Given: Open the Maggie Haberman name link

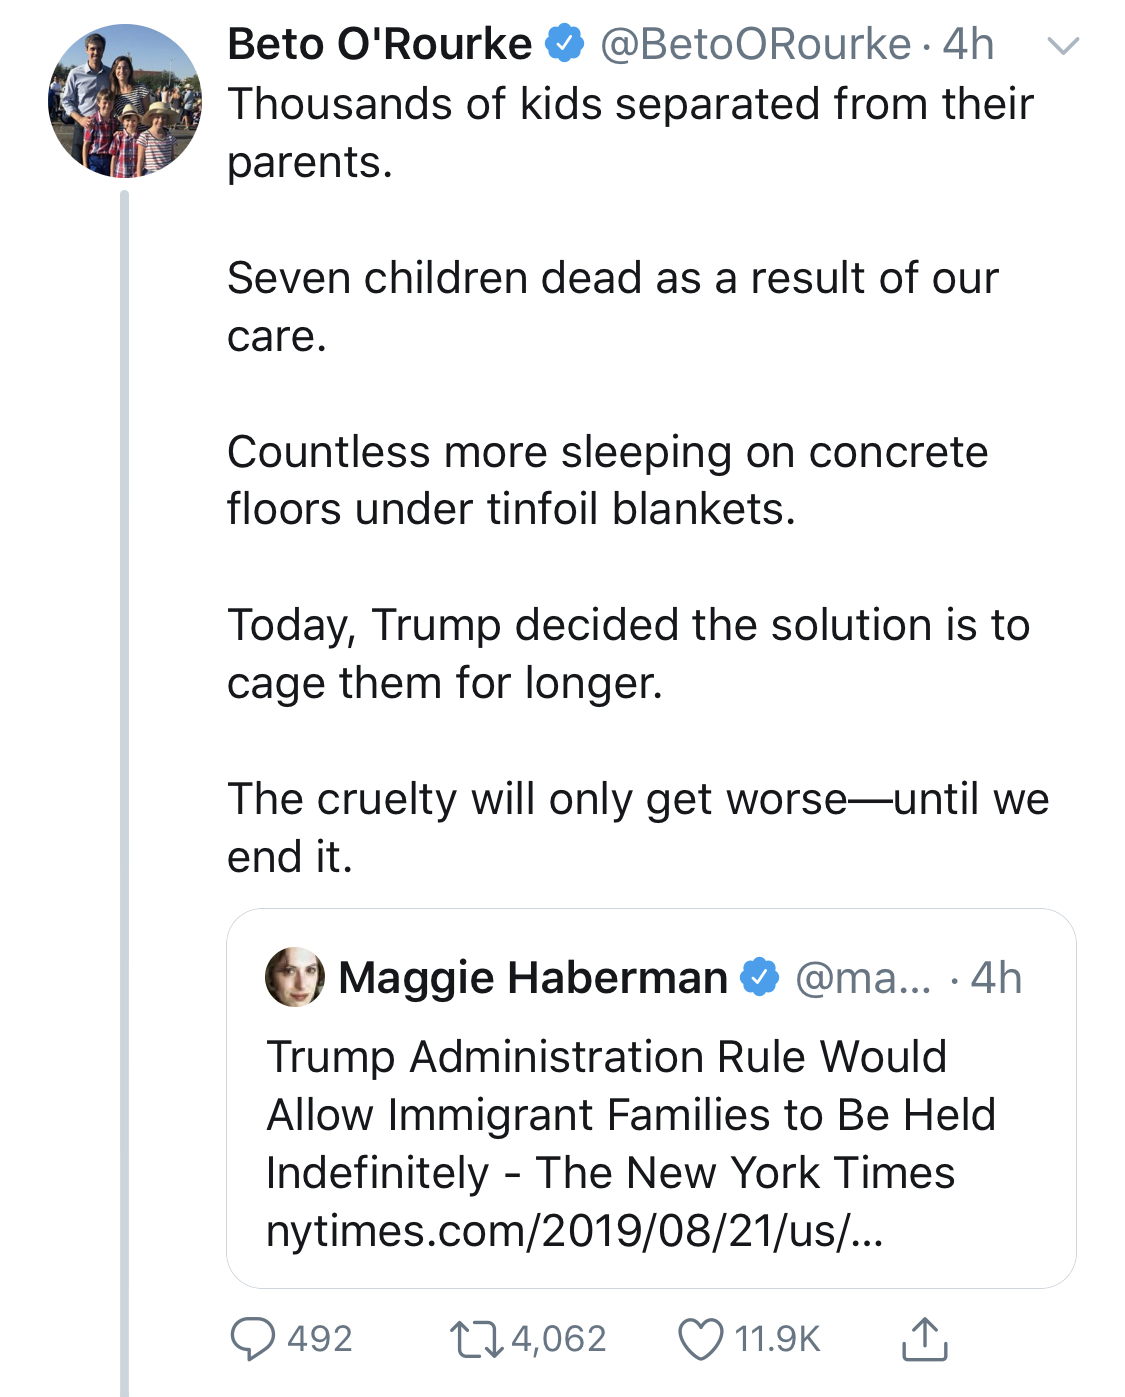Looking at the screenshot, I should coord(533,977).
